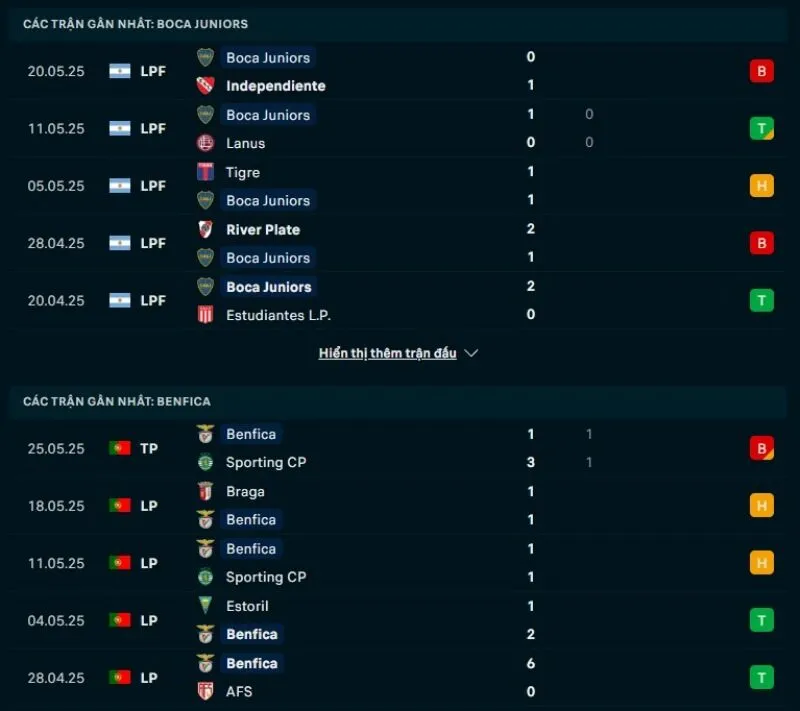
Task: Expand more matches via the chevron arrow
Action: tap(470, 353)
